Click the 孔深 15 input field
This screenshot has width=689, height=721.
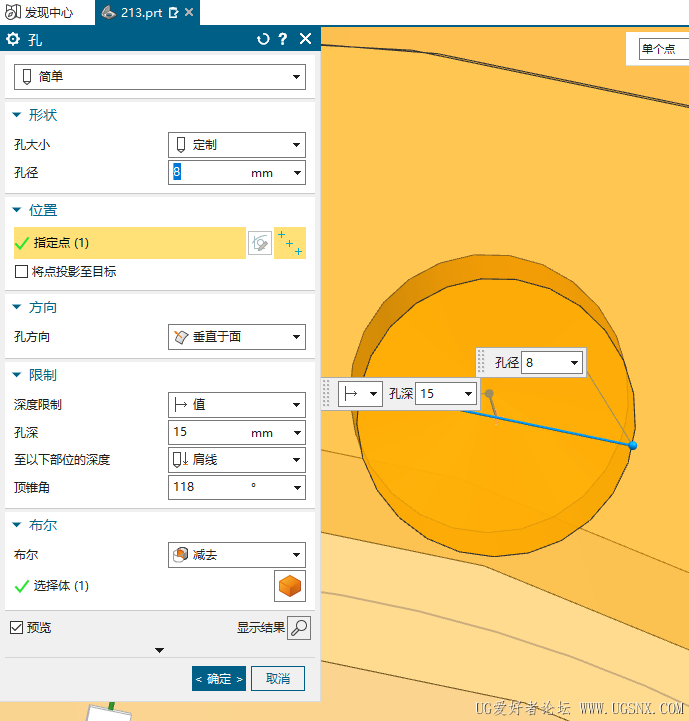[207, 432]
